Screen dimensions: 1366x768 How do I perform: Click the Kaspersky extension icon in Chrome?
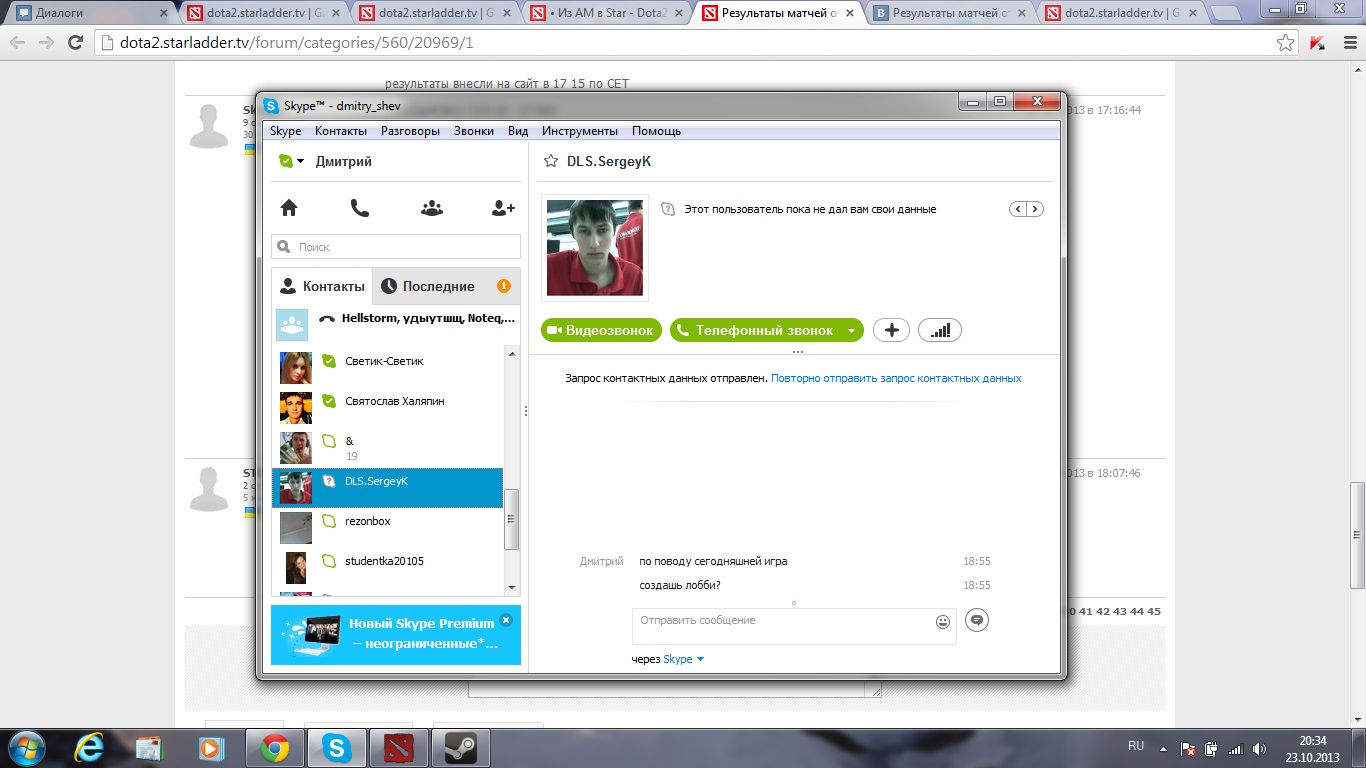tap(1317, 43)
